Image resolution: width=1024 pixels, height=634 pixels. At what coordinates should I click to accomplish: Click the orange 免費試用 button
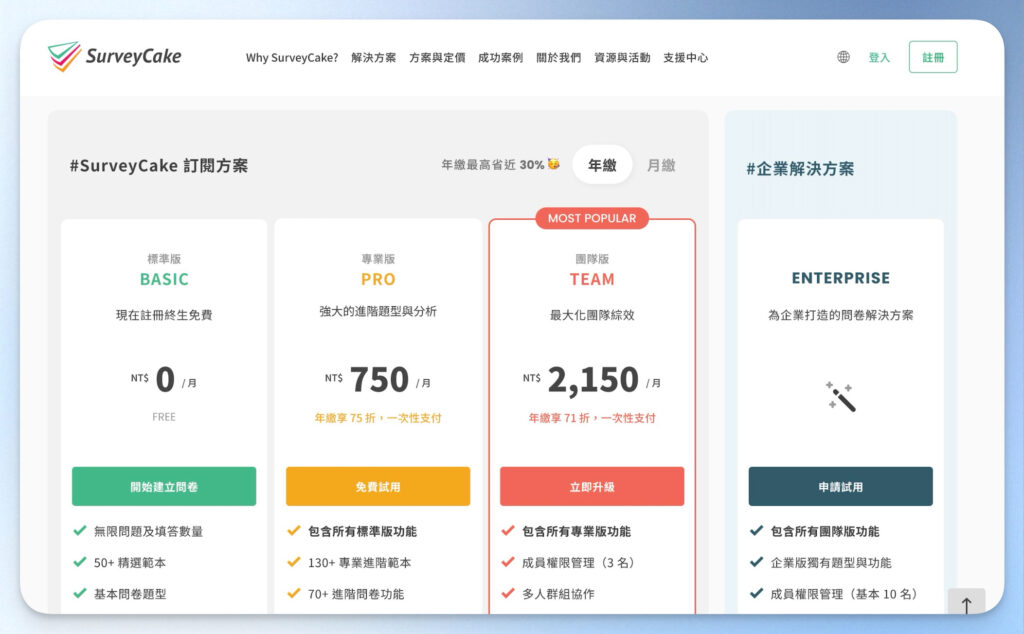click(x=378, y=486)
